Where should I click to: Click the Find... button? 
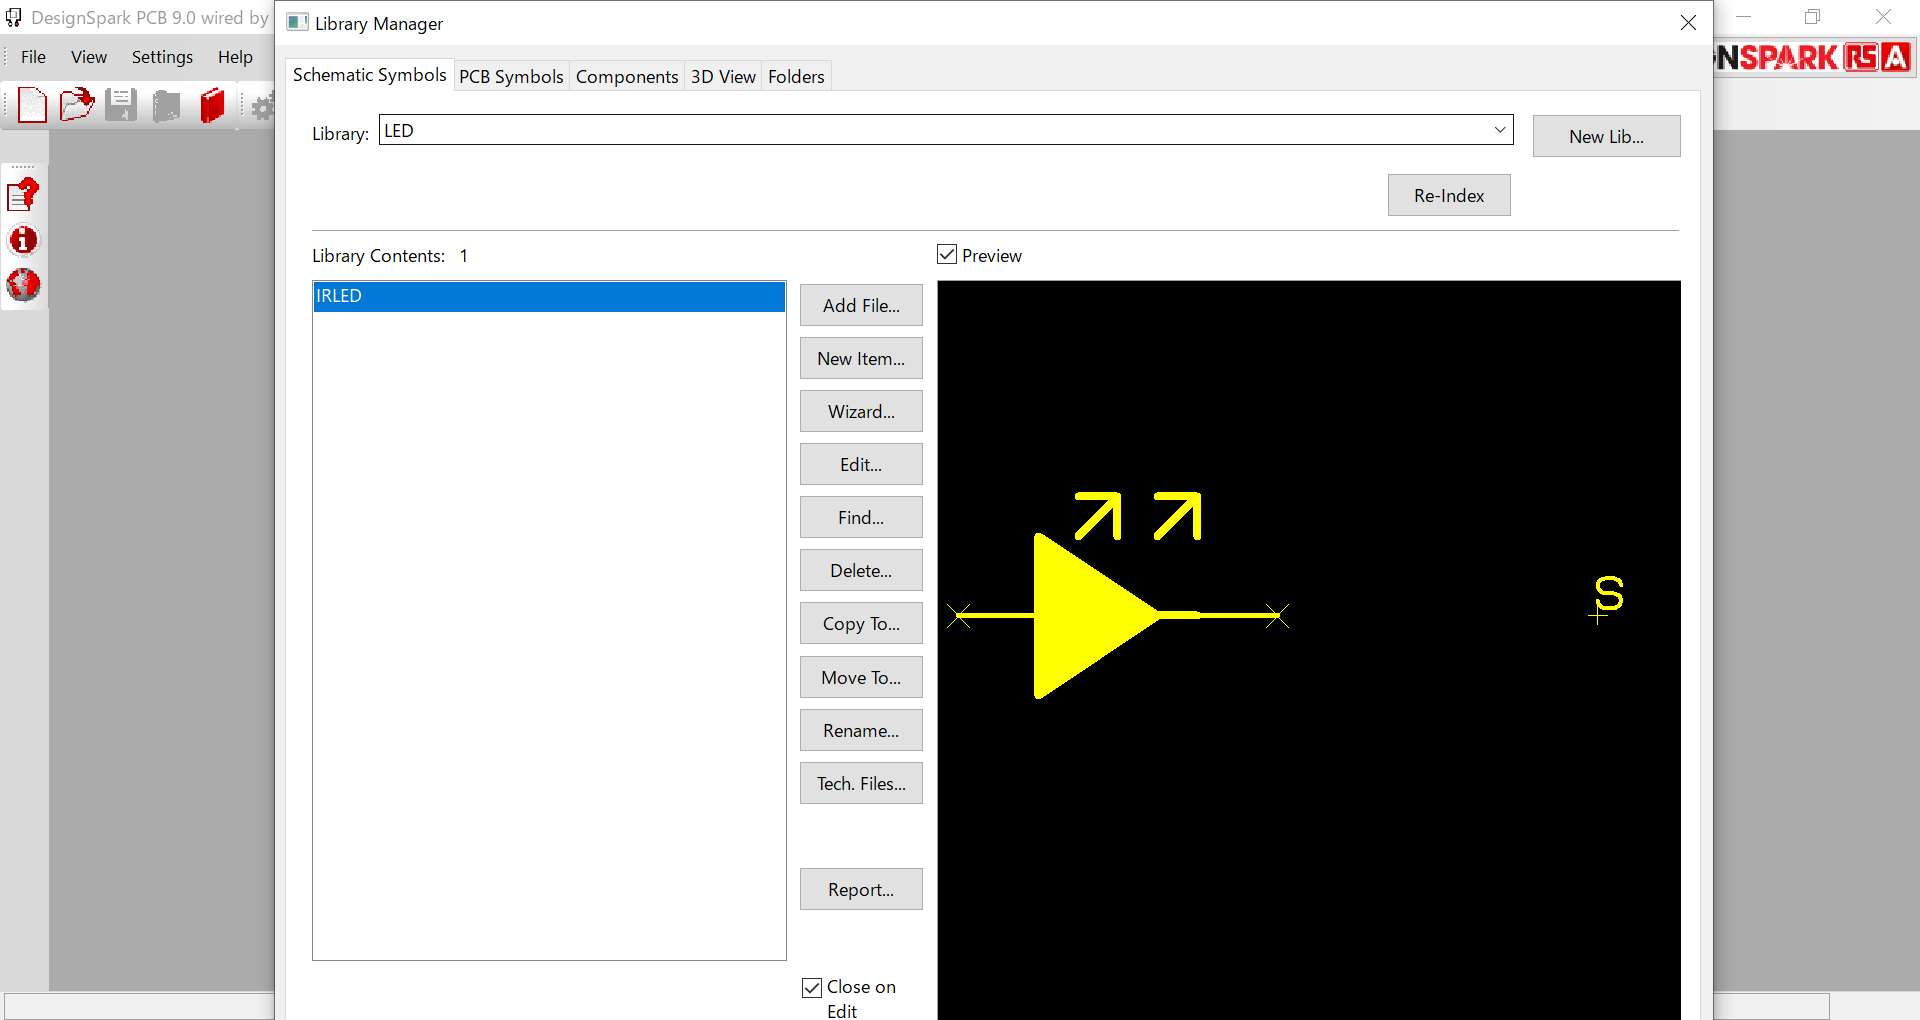861,517
